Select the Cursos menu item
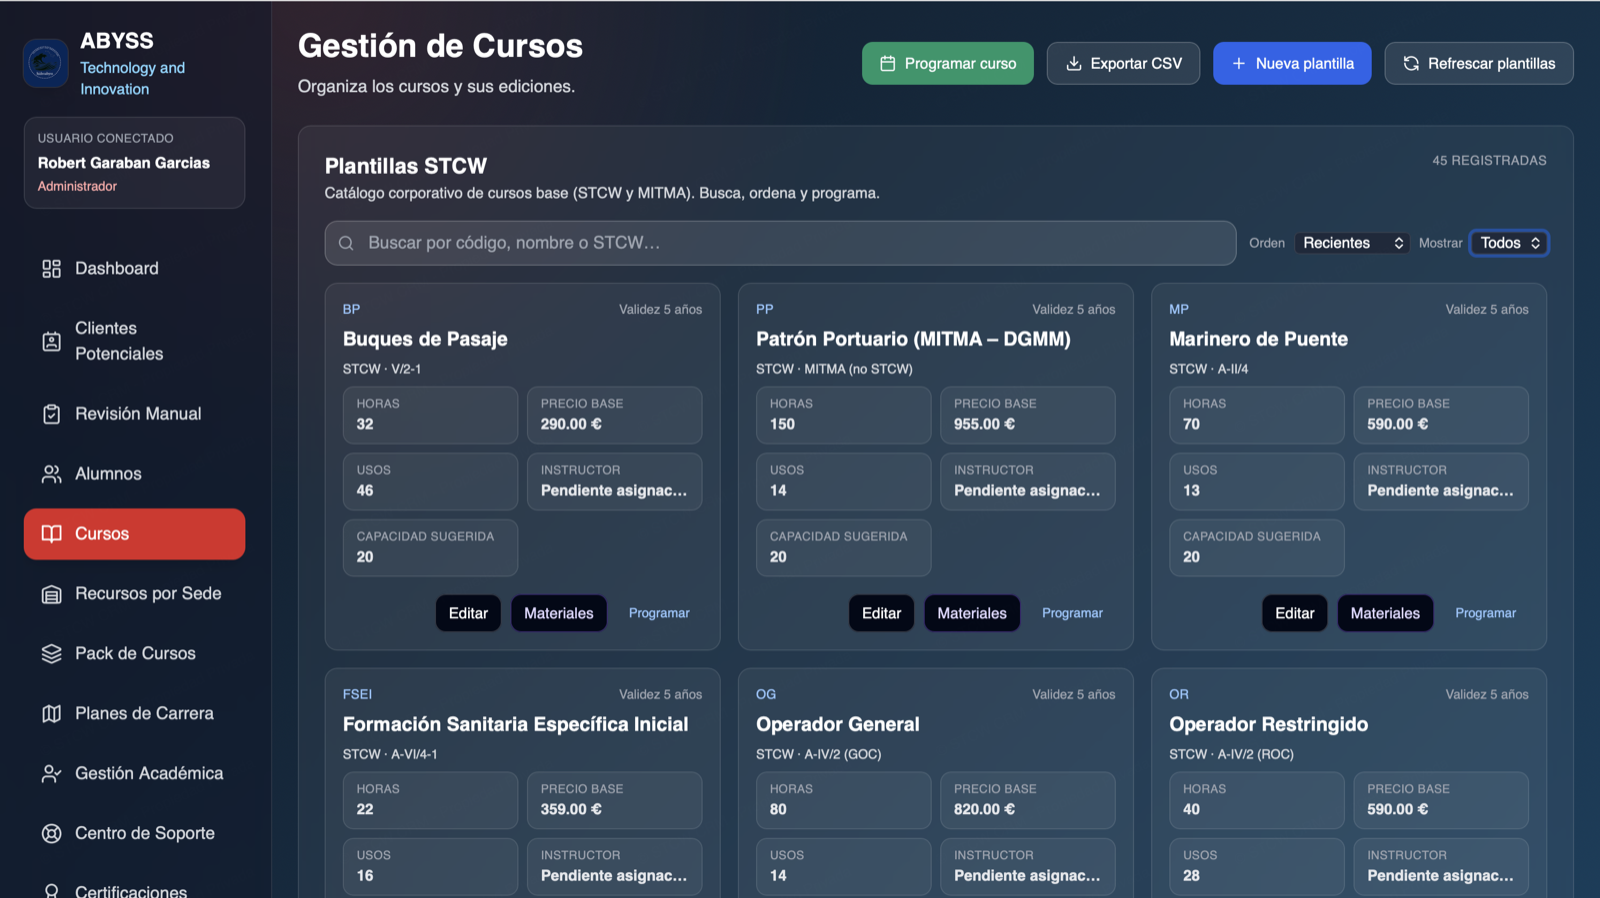This screenshot has width=1600, height=898. click(x=134, y=534)
